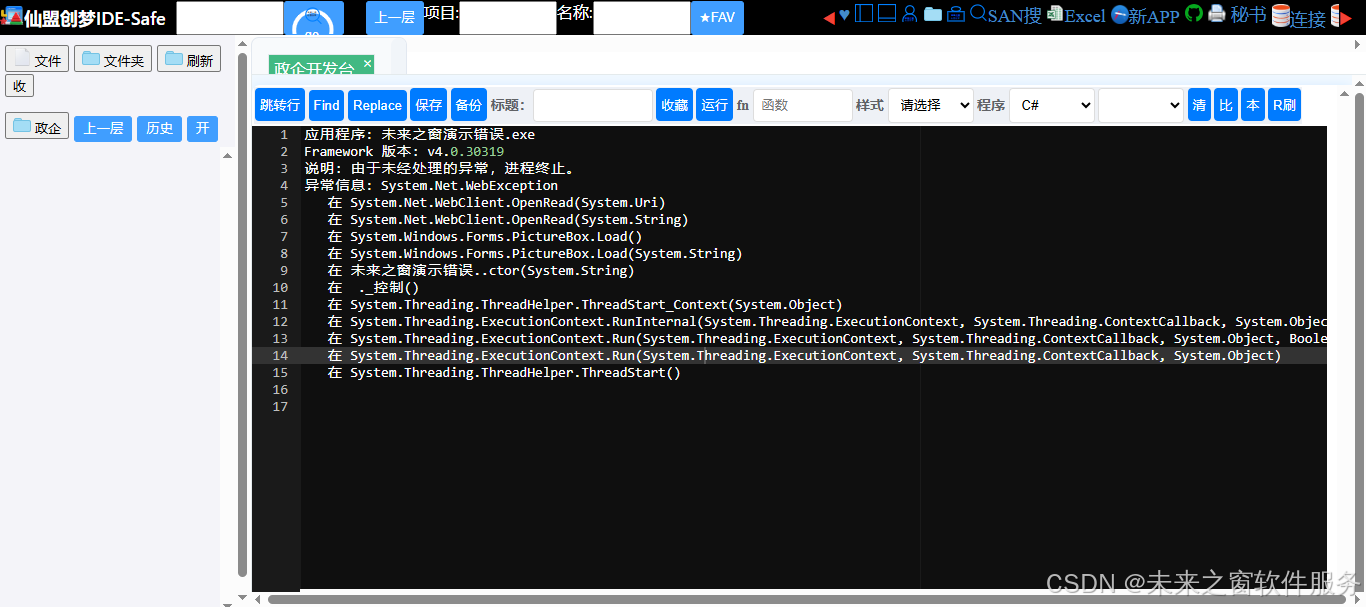Focus the 函数 function input field

click(803, 105)
